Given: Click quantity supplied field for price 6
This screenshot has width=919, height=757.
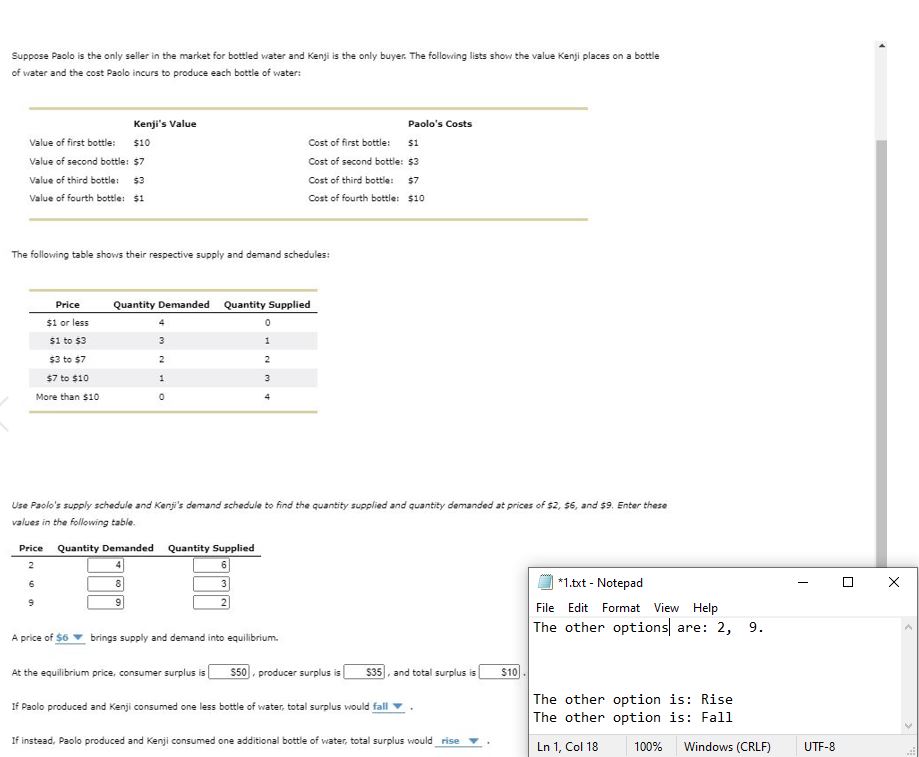Looking at the screenshot, I should [211, 584].
